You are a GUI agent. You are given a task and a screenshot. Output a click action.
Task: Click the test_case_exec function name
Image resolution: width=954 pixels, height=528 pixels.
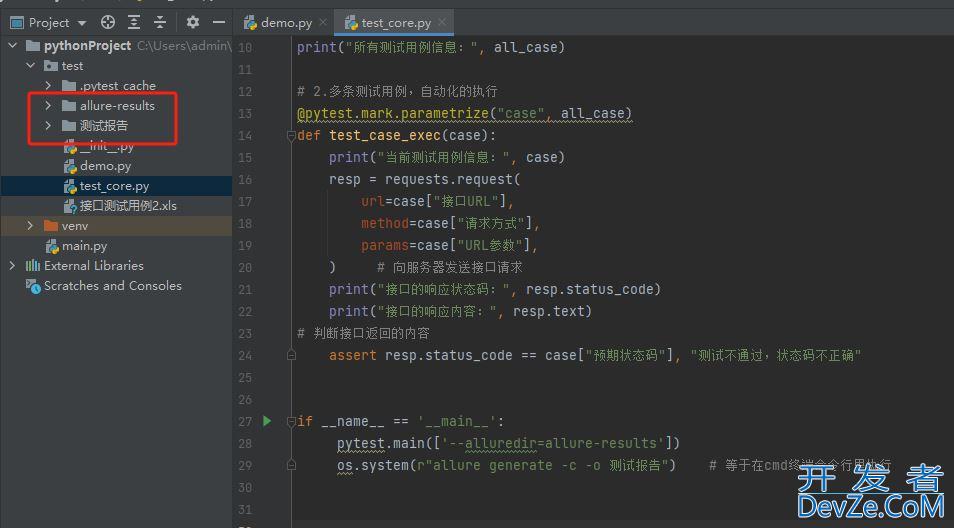[x=385, y=136]
